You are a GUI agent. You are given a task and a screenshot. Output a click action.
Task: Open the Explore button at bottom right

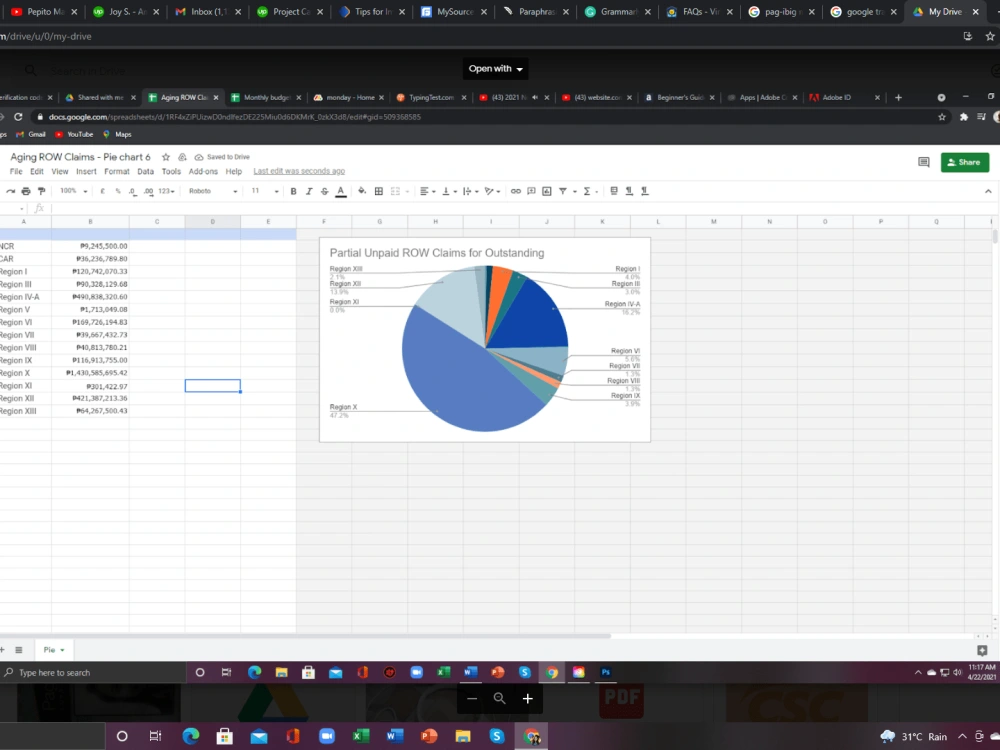[982, 650]
